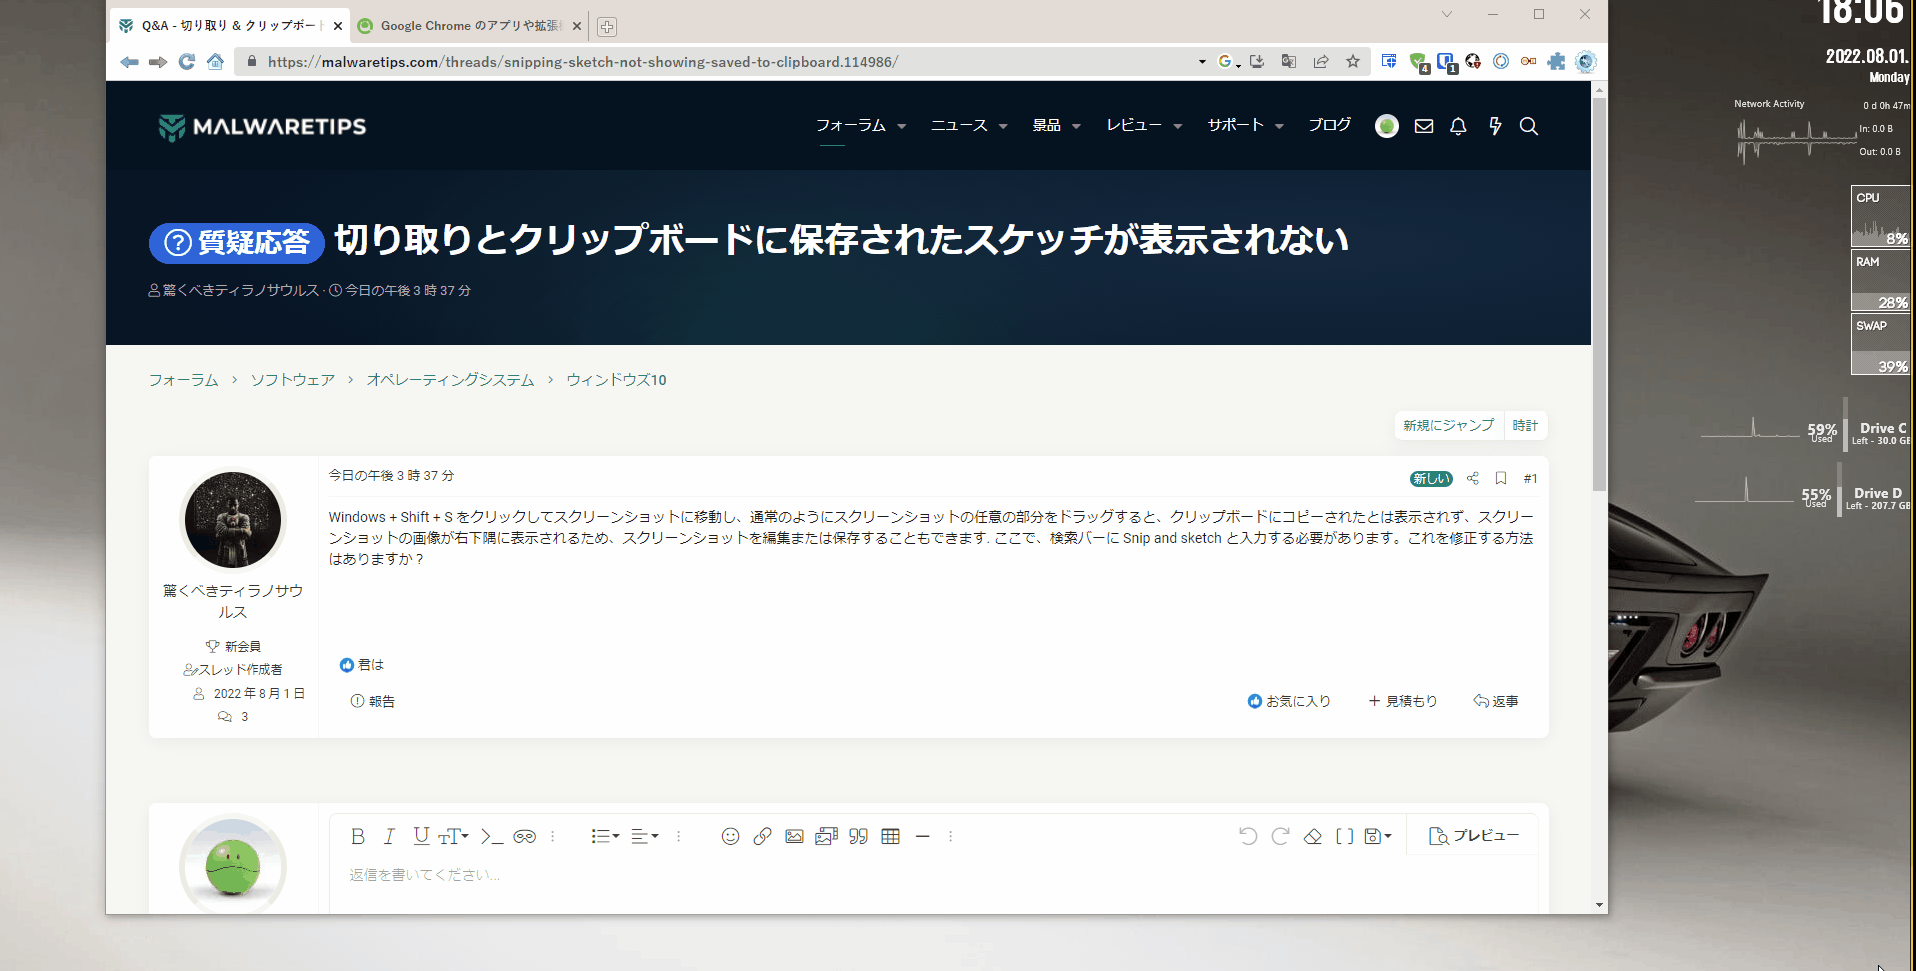Reply to the post with the 返事 button
The height and width of the screenshot is (971, 1916).
(x=1496, y=702)
